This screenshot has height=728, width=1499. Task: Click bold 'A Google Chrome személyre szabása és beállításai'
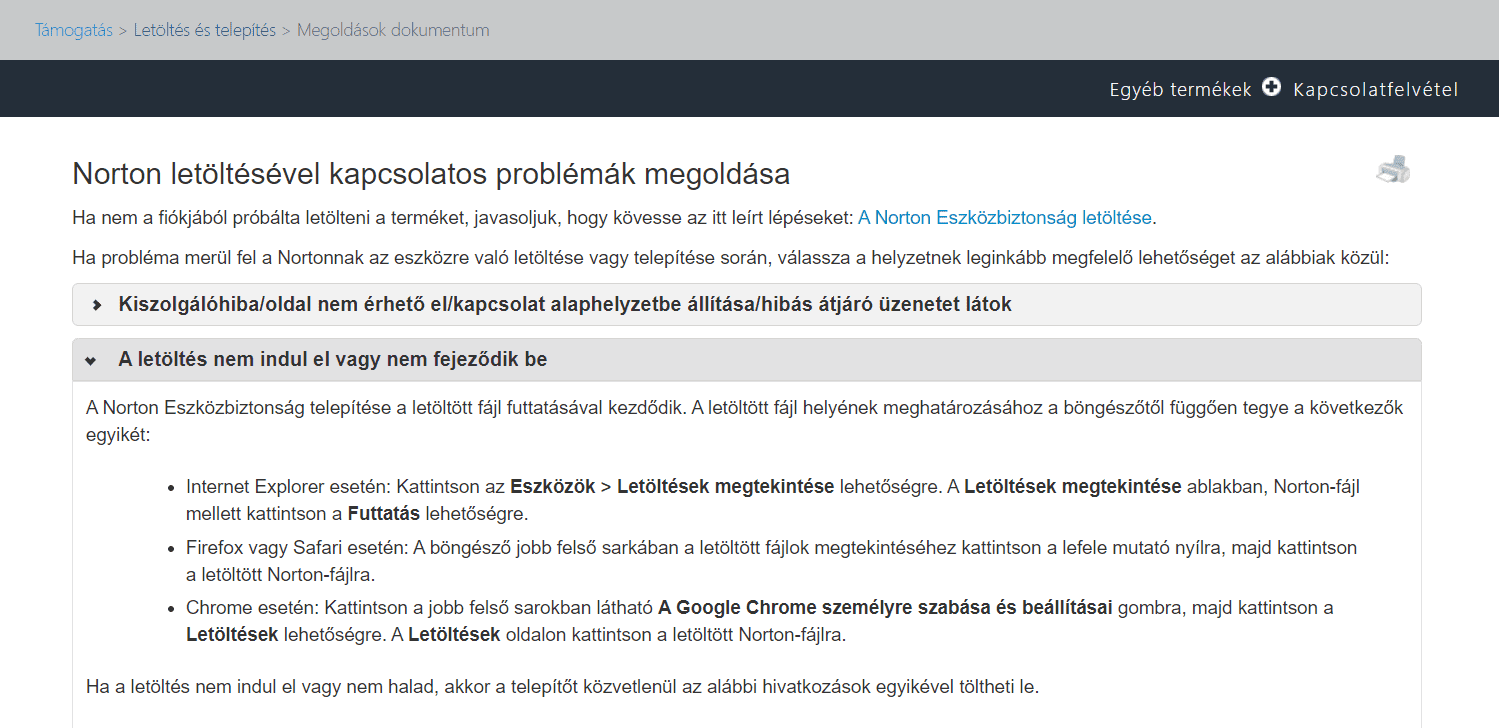coord(884,608)
